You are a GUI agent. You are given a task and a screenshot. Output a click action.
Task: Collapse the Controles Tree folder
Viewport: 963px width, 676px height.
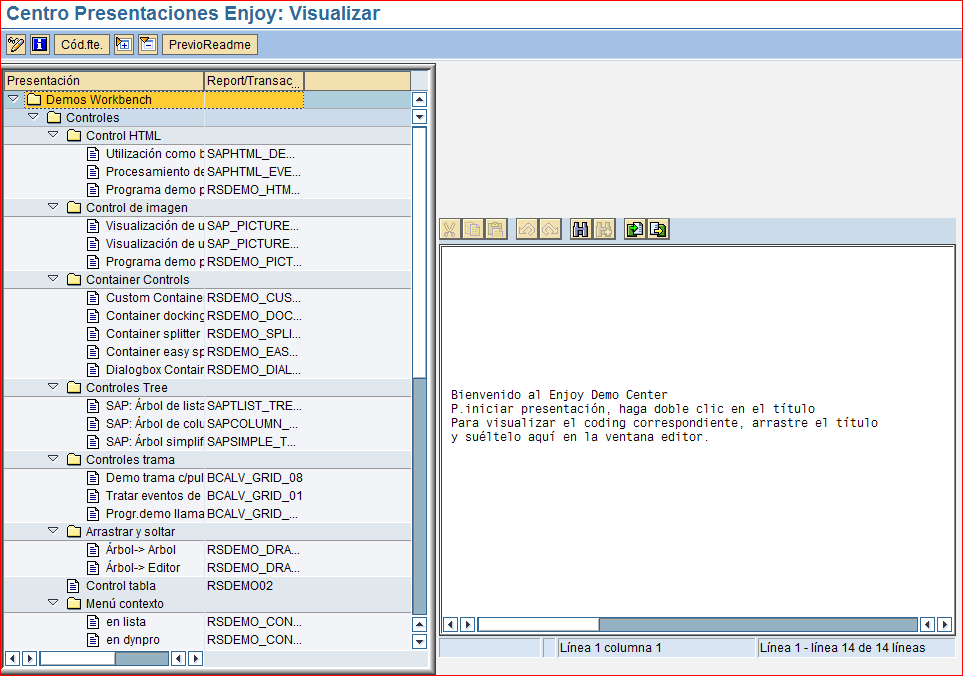[x=53, y=387]
